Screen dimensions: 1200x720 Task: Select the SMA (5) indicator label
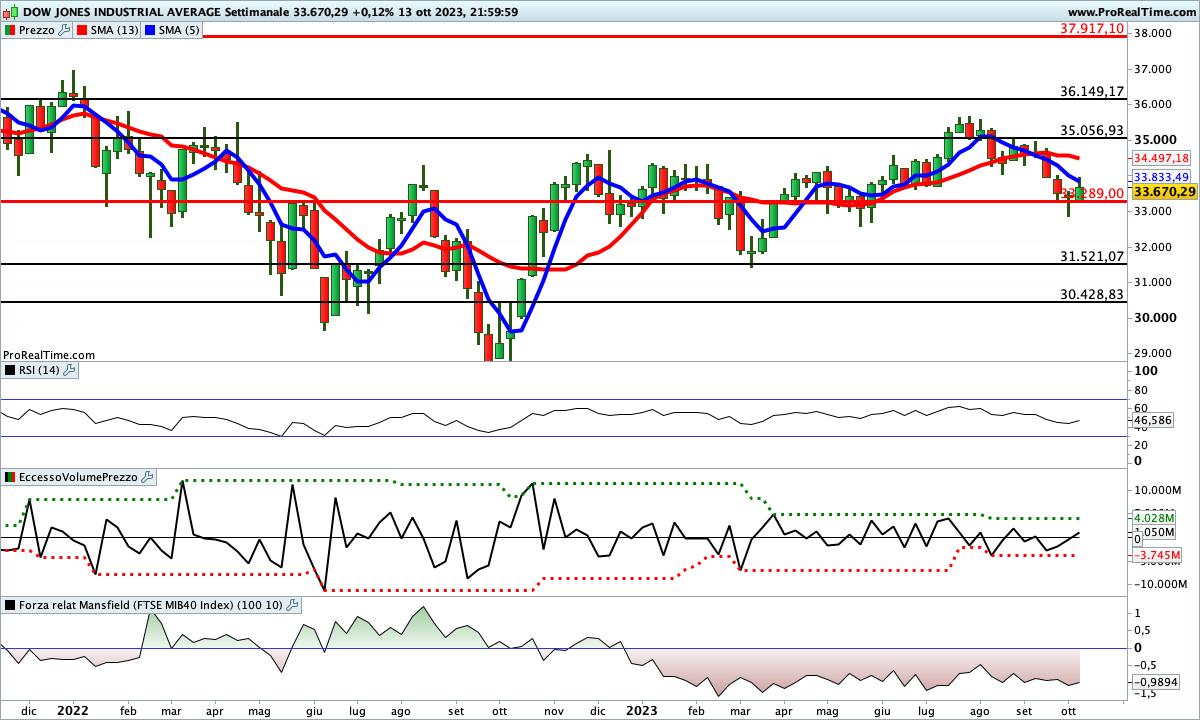[178, 30]
